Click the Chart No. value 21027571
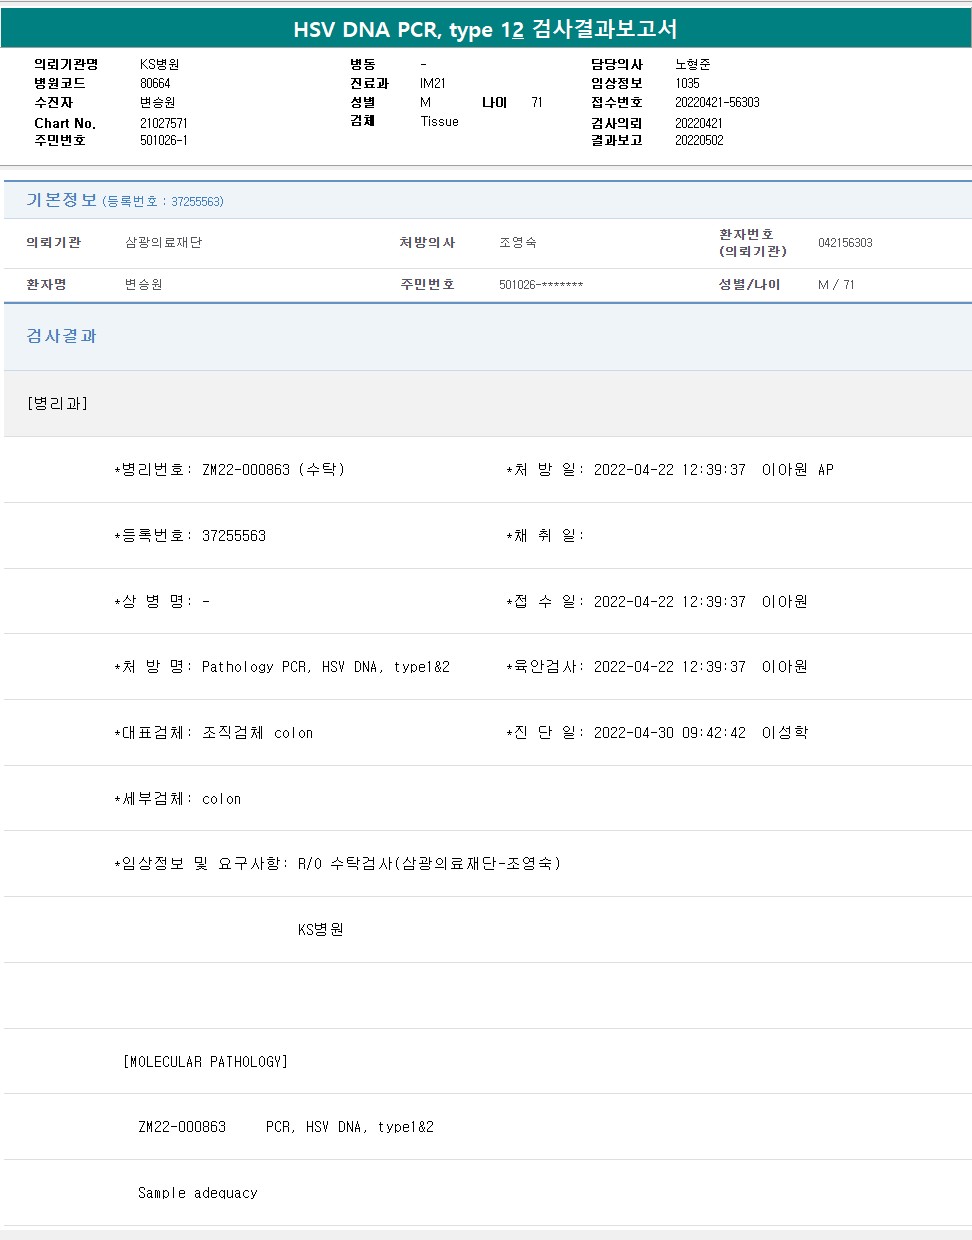 [163, 123]
